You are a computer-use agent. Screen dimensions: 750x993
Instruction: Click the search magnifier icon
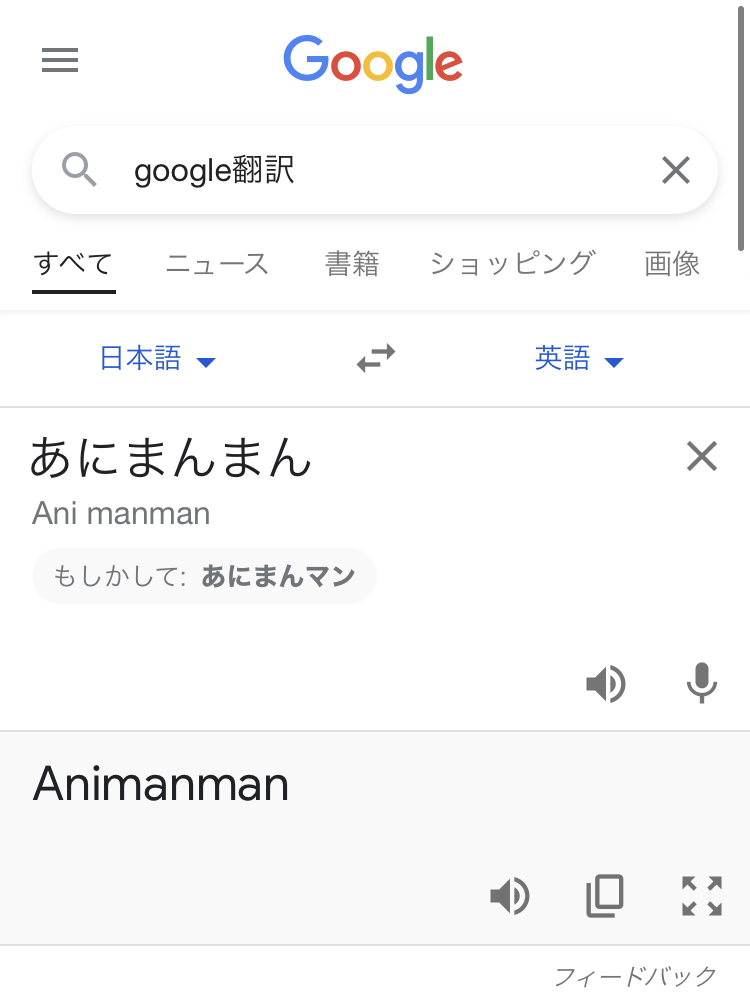(79, 170)
